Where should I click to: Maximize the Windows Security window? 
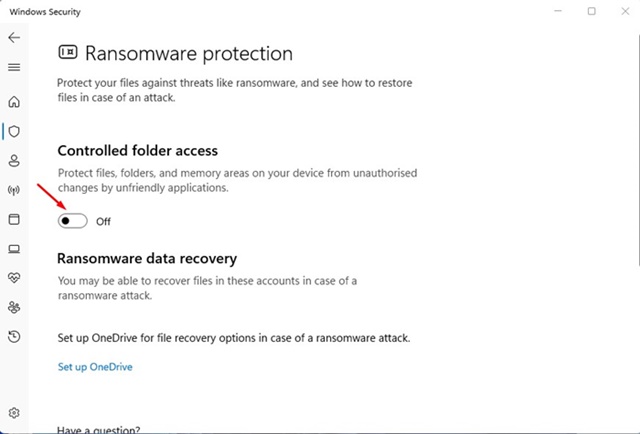pyautogui.click(x=591, y=11)
